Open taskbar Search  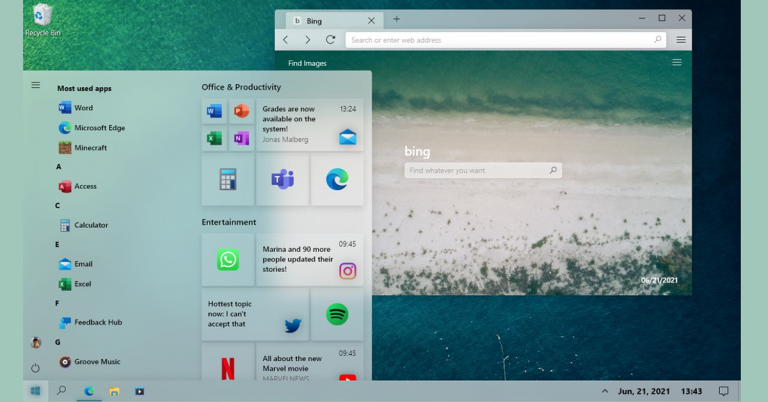(x=61, y=391)
